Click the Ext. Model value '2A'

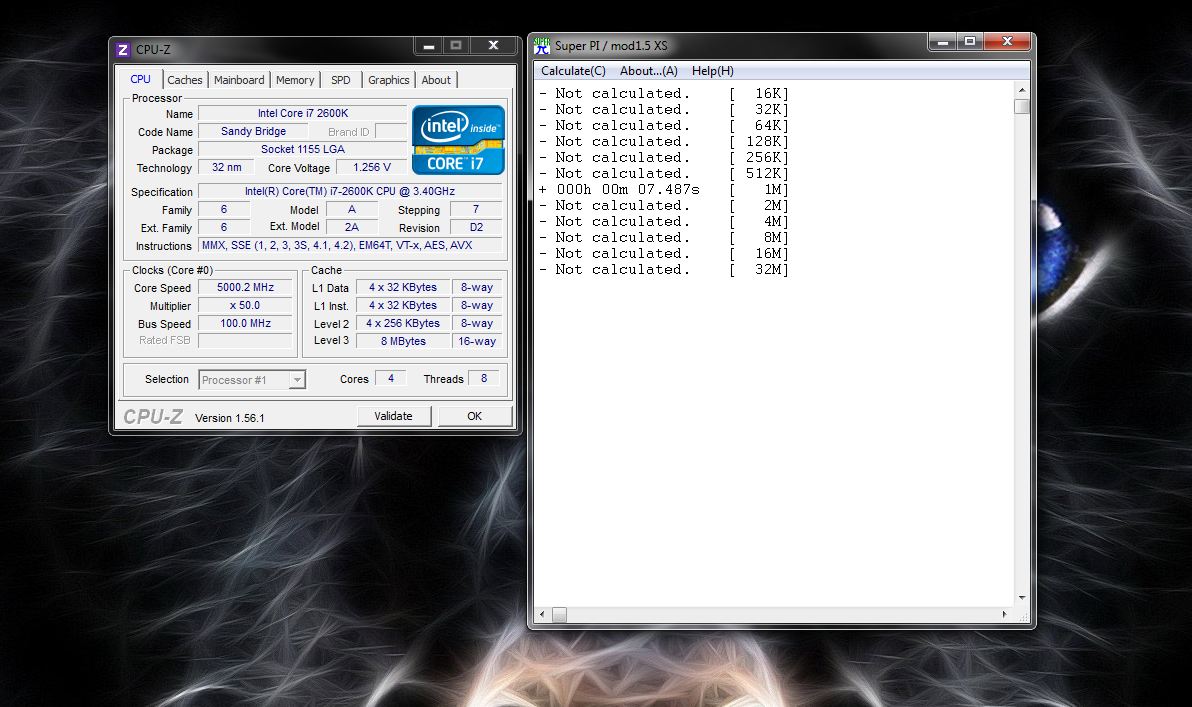(x=351, y=227)
